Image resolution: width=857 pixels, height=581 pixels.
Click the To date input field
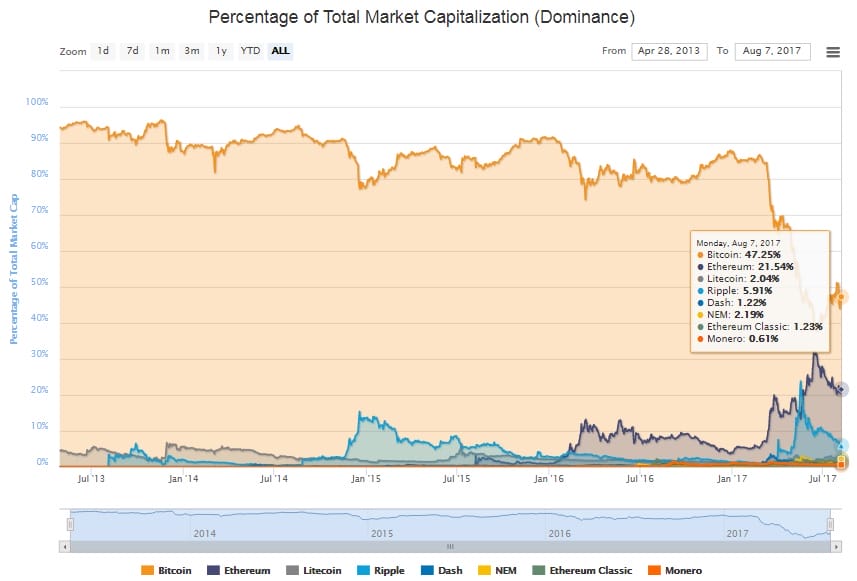(x=772, y=51)
